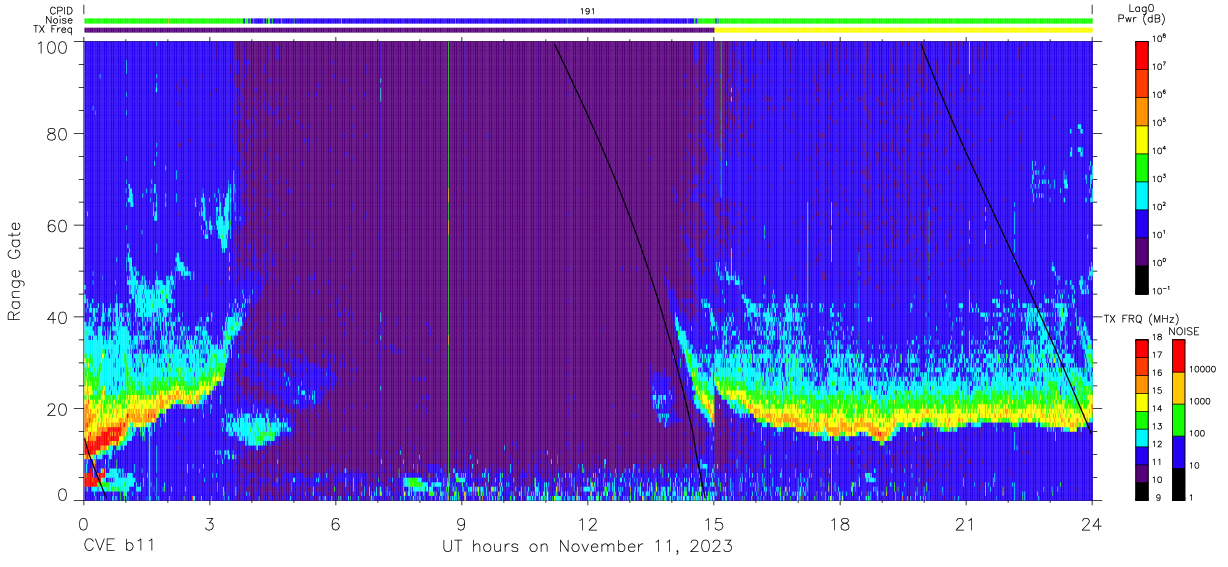Click the 1 NOISE tick label
The height and width of the screenshot is (567, 1228).
coord(1192,498)
